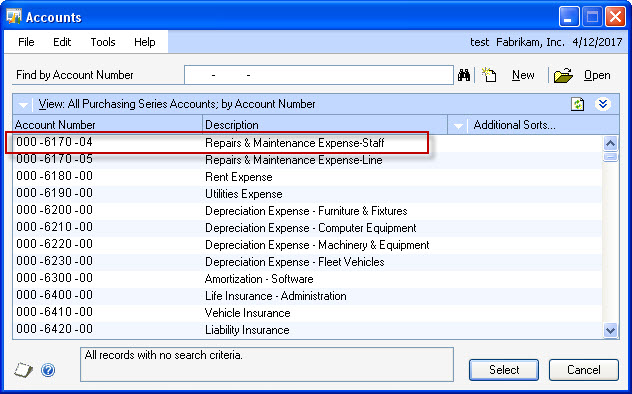632x394 pixels.
Task: Select the Rent Expense account row
Action: (x=308, y=177)
